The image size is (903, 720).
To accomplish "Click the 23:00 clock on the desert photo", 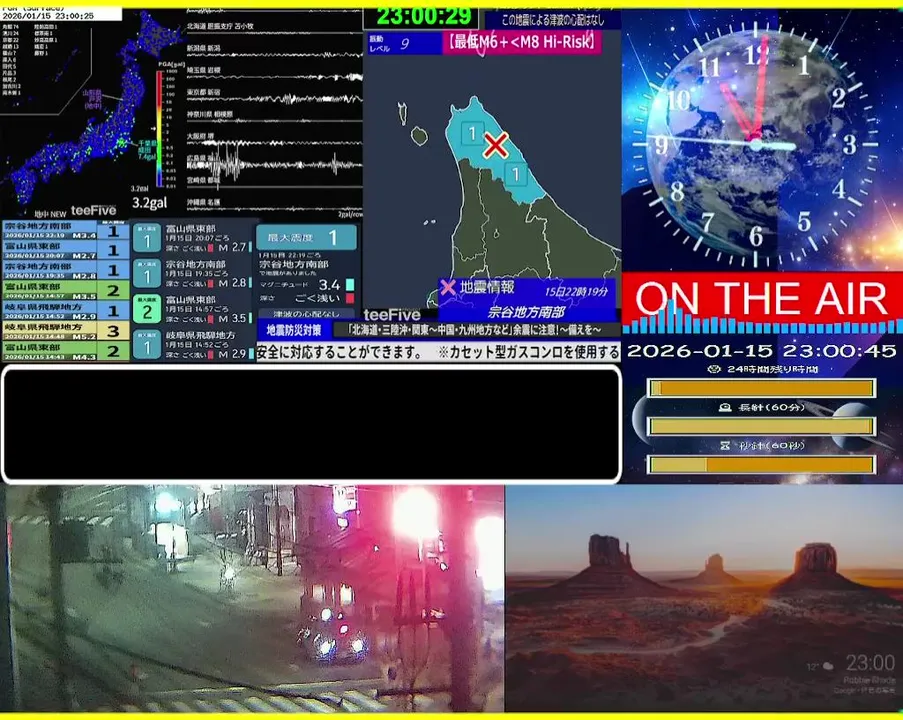I will 870,663.
